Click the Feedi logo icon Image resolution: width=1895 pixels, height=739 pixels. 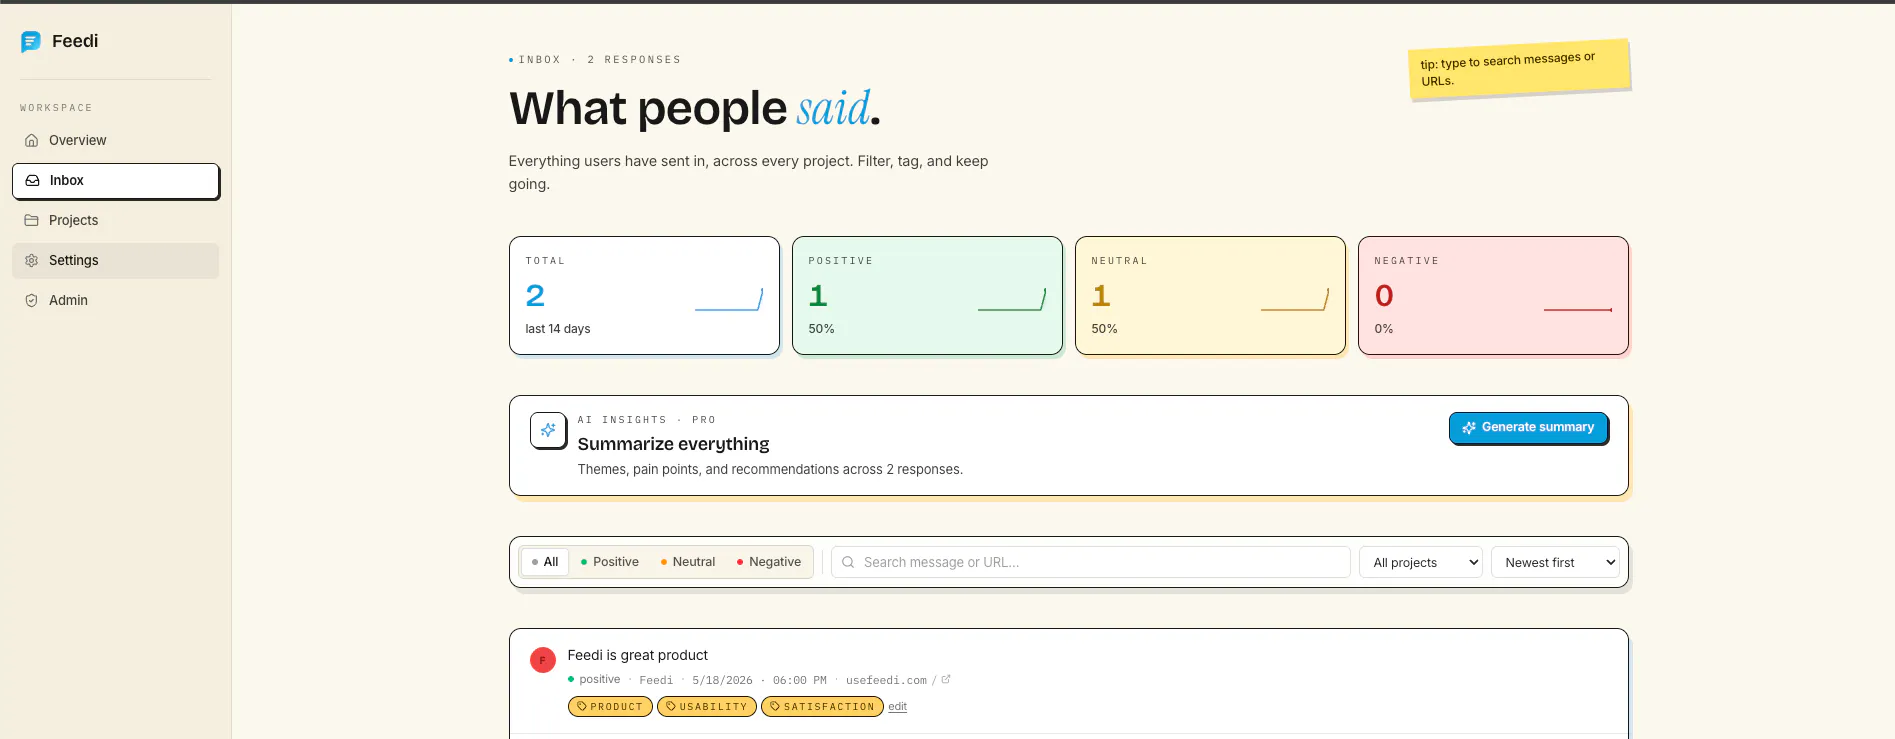pyautogui.click(x=31, y=41)
